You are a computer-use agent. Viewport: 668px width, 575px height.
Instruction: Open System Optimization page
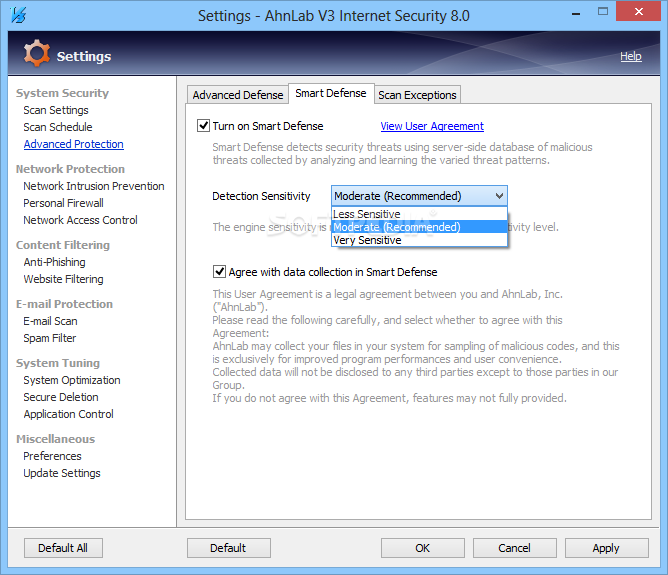[x=72, y=380]
